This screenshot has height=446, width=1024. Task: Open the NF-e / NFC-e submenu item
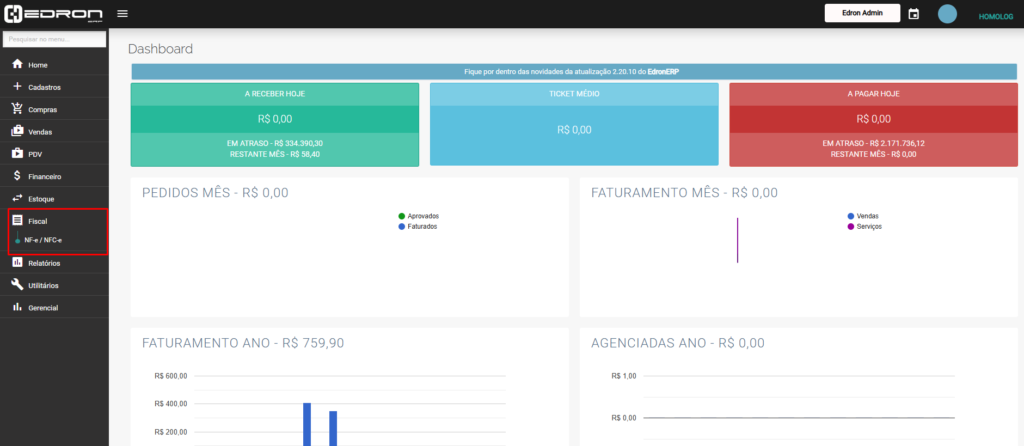44,241
